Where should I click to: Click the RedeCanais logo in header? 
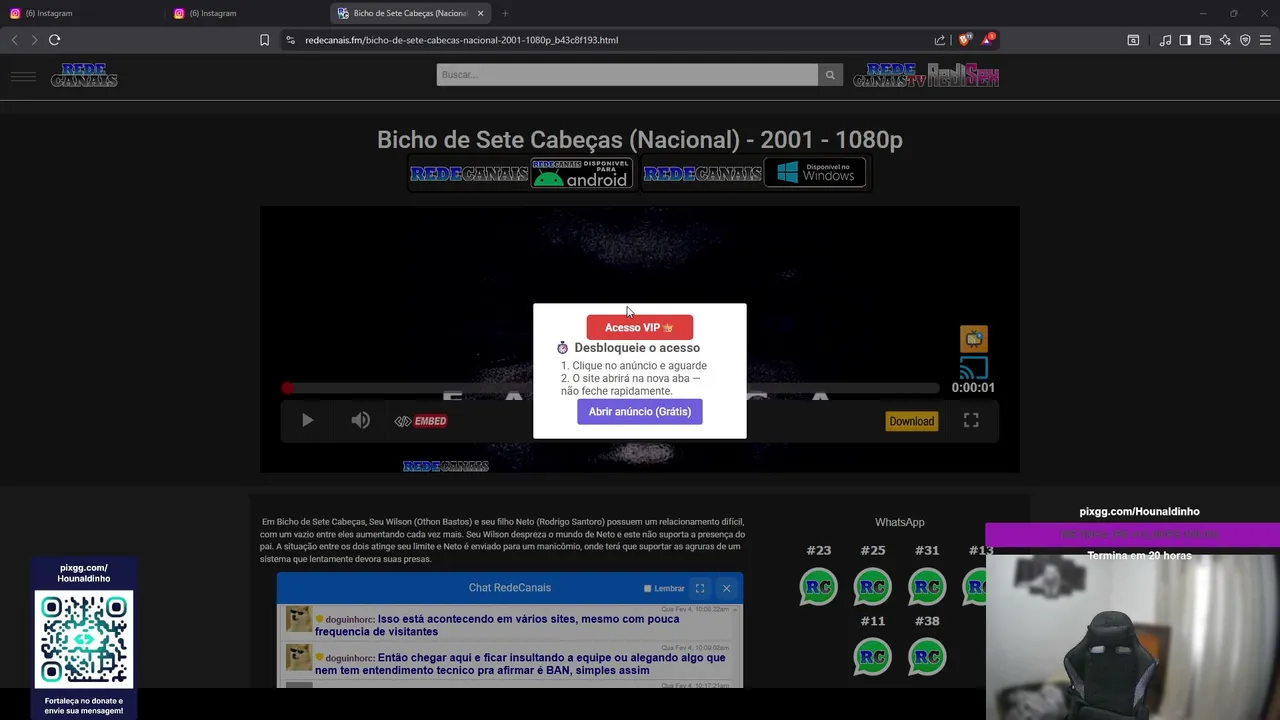(84, 75)
